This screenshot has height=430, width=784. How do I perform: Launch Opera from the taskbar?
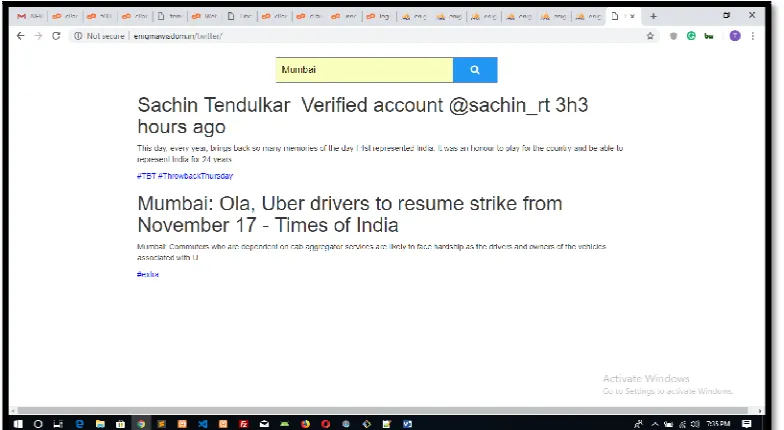click(x=326, y=424)
